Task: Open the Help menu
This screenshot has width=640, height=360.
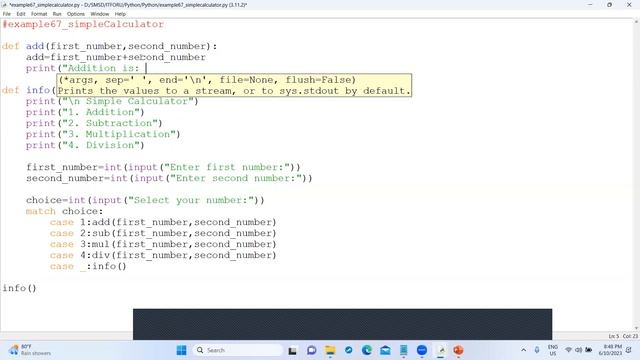Action: pos(120,14)
